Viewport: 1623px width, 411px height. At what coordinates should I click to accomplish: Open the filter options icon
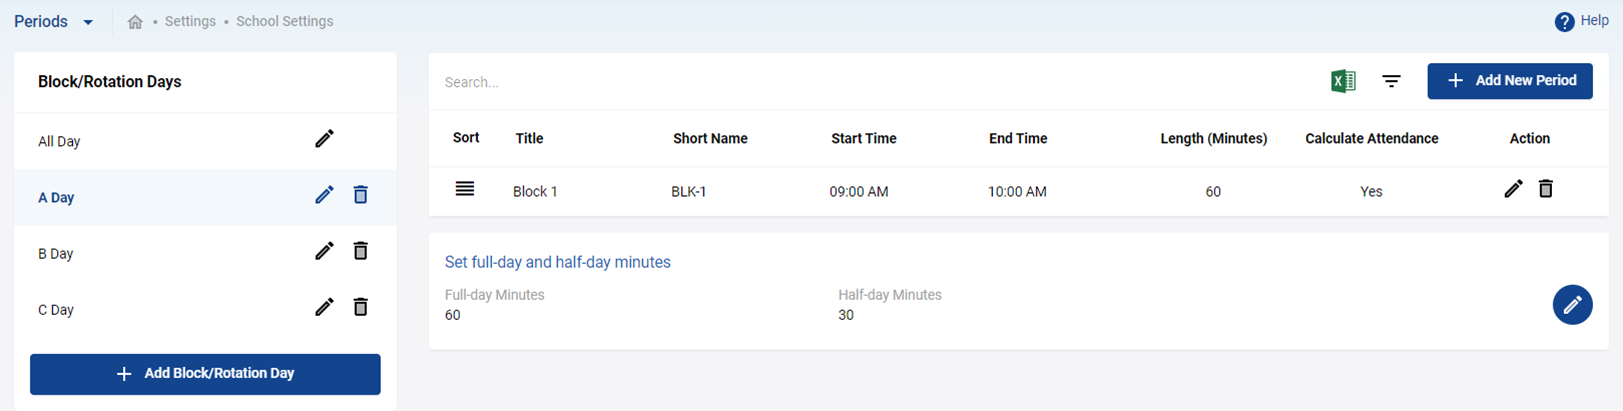pyautogui.click(x=1392, y=81)
